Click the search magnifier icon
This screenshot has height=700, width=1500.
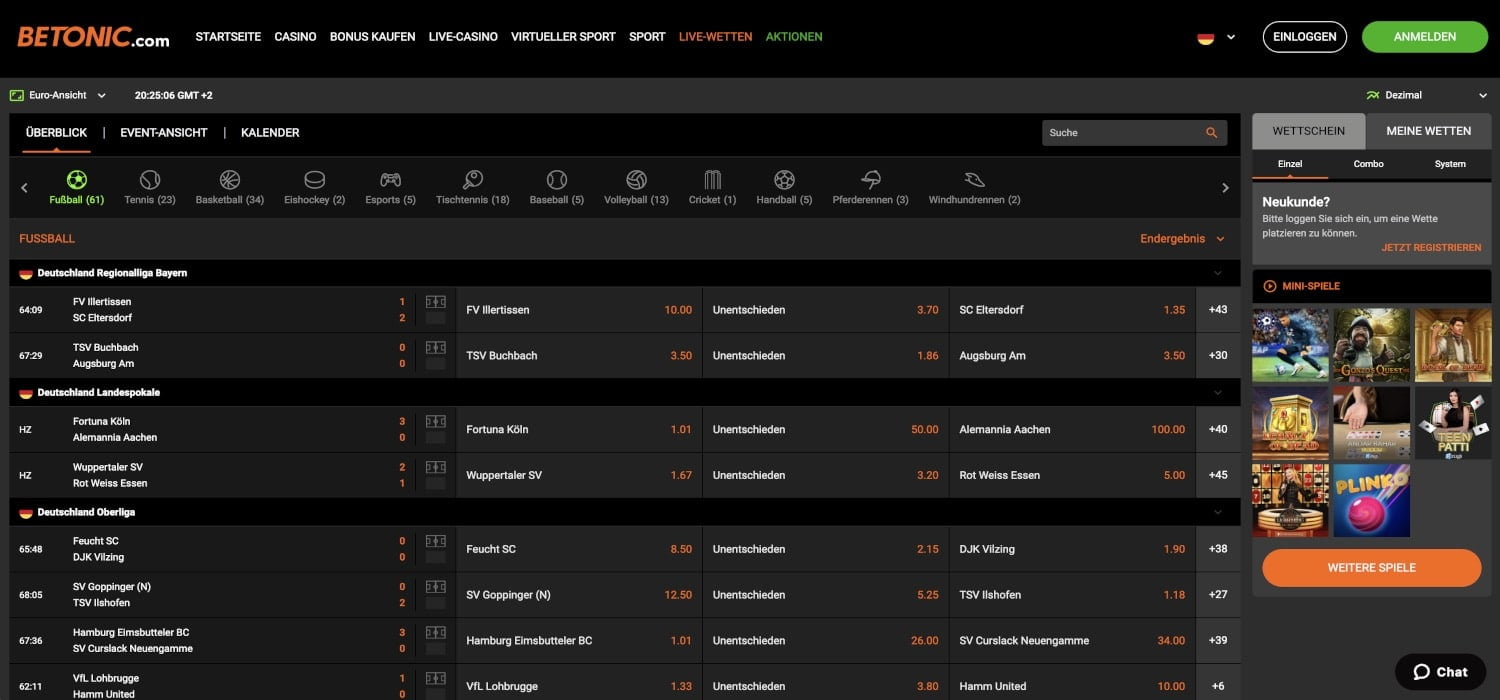pos(1211,132)
